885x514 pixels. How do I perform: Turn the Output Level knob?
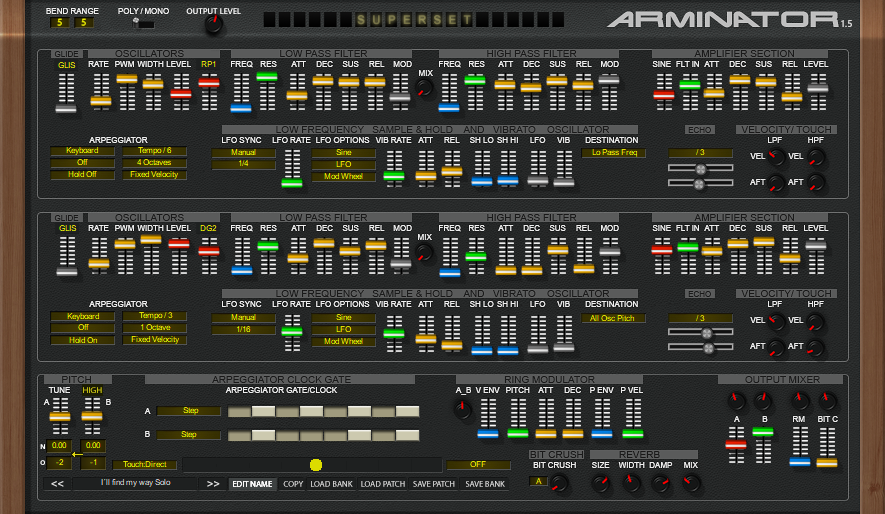pyautogui.click(x=212, y=26)
